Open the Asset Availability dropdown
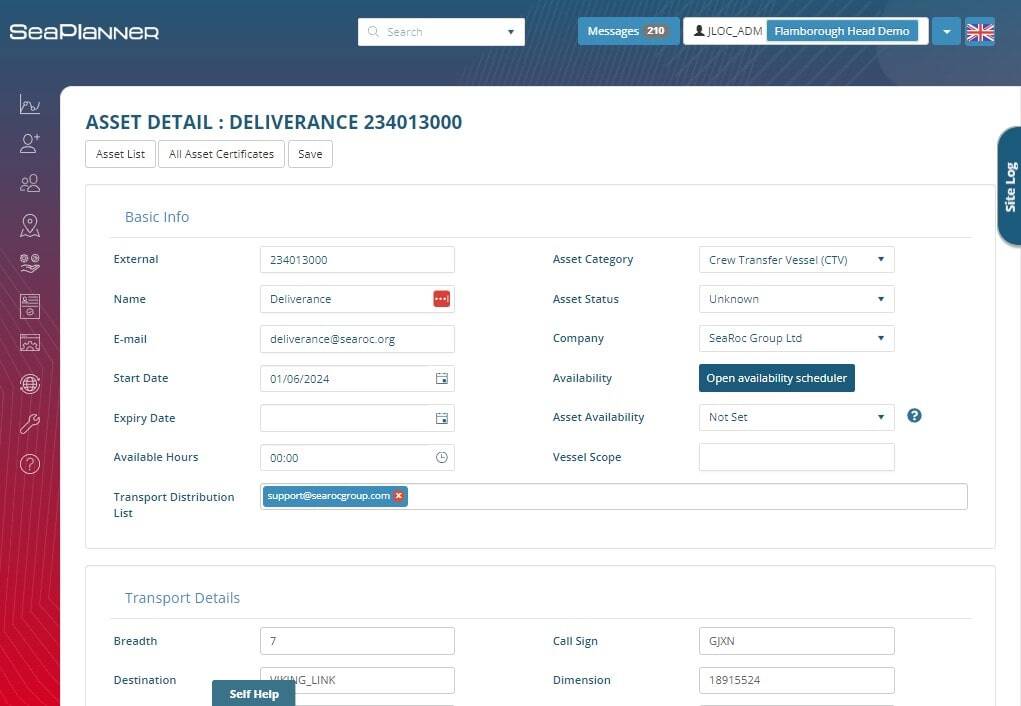The image size is (1021, 706). 796,417
